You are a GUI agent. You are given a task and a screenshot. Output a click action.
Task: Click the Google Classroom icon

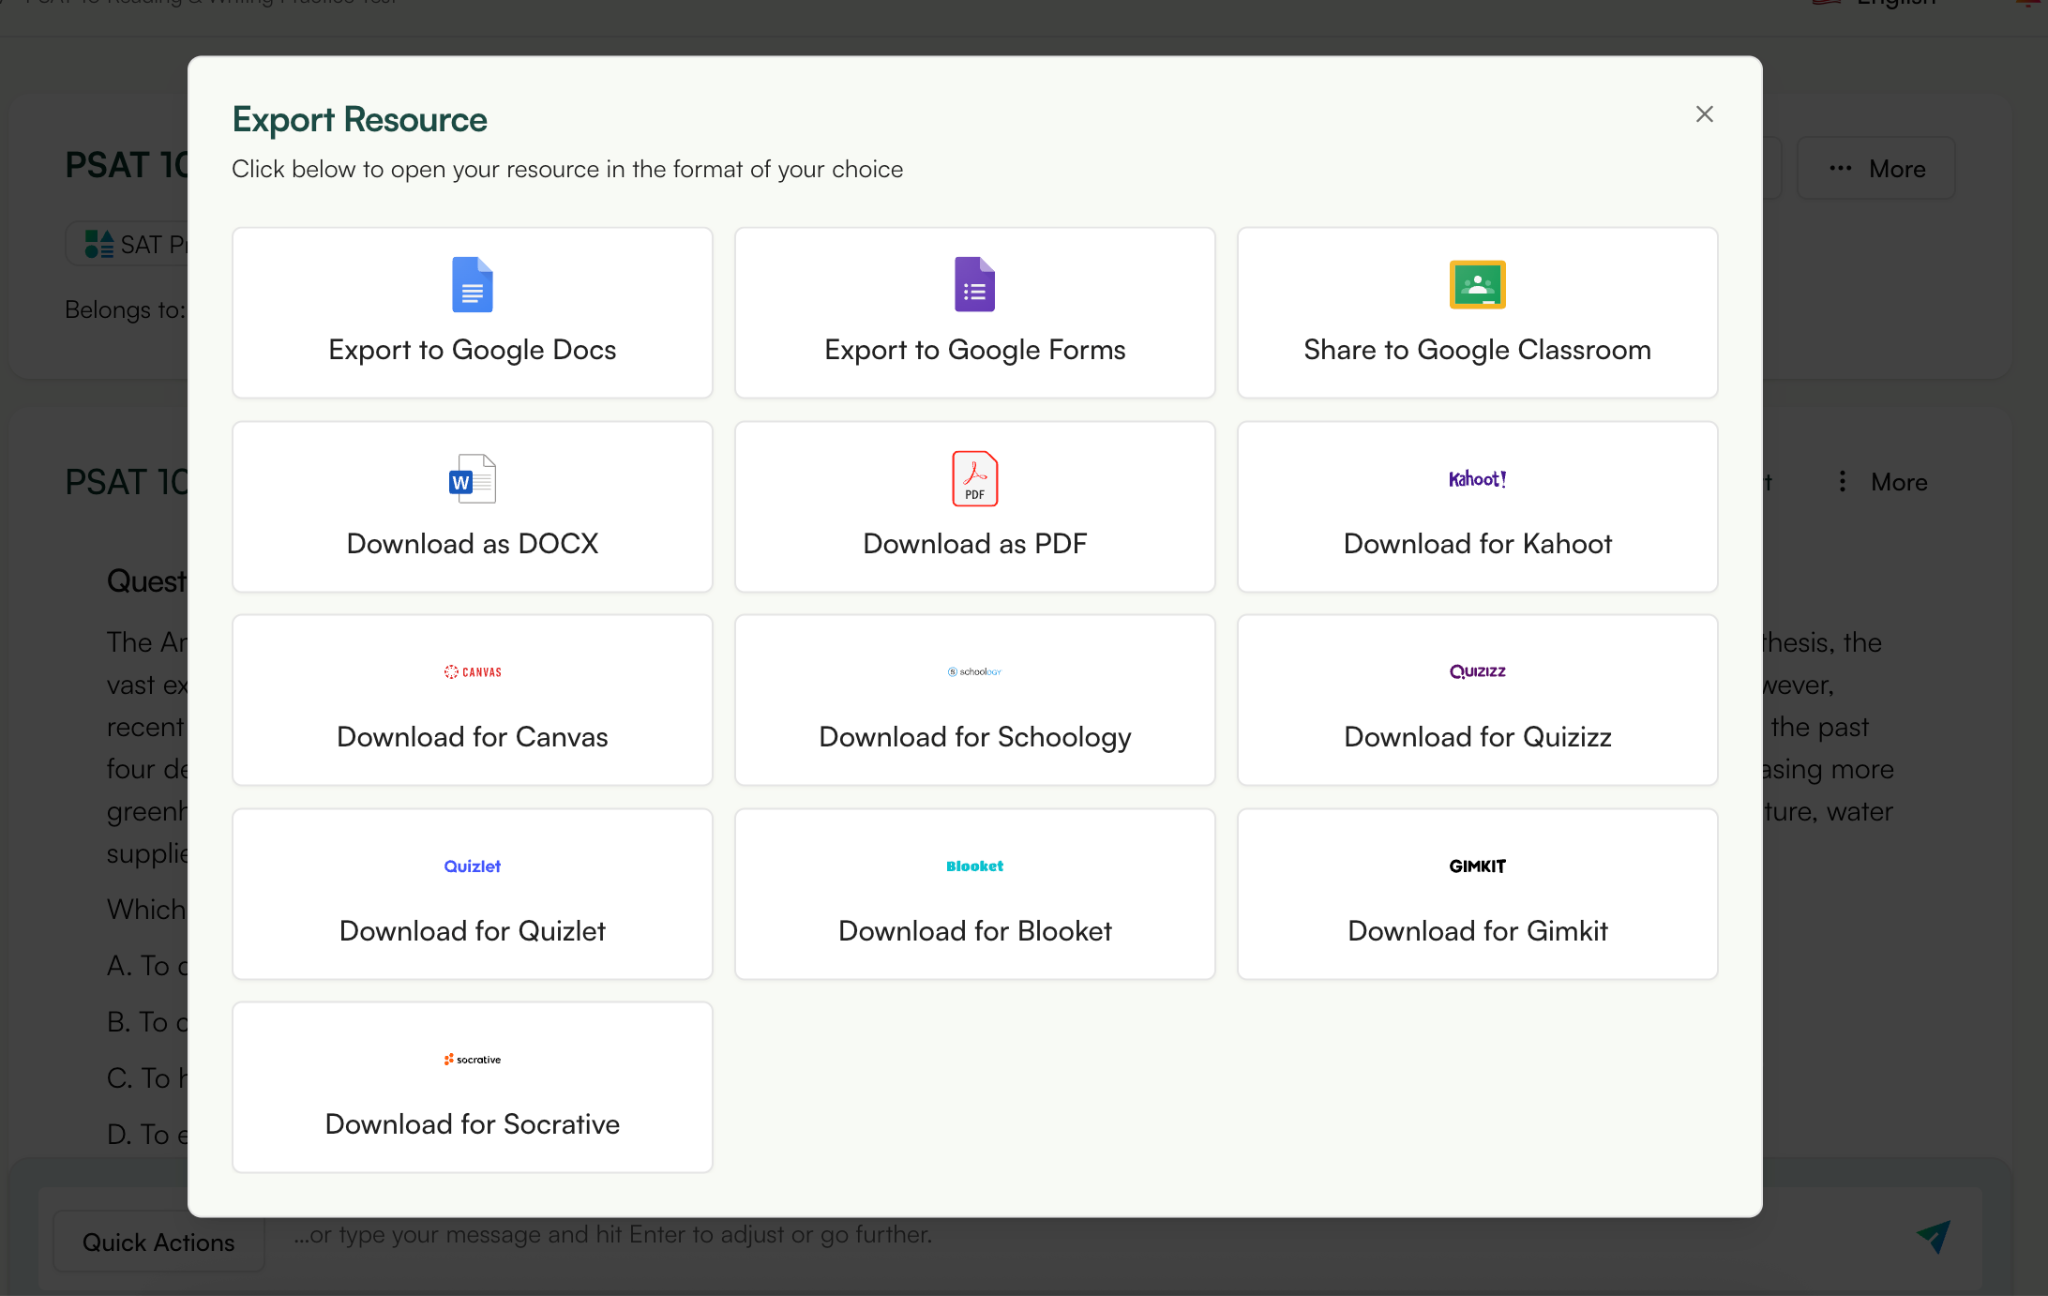(1477, 285)
